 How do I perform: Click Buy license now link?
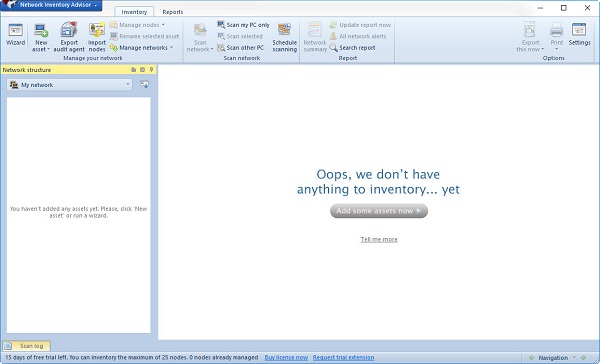[x=286, y=357]
